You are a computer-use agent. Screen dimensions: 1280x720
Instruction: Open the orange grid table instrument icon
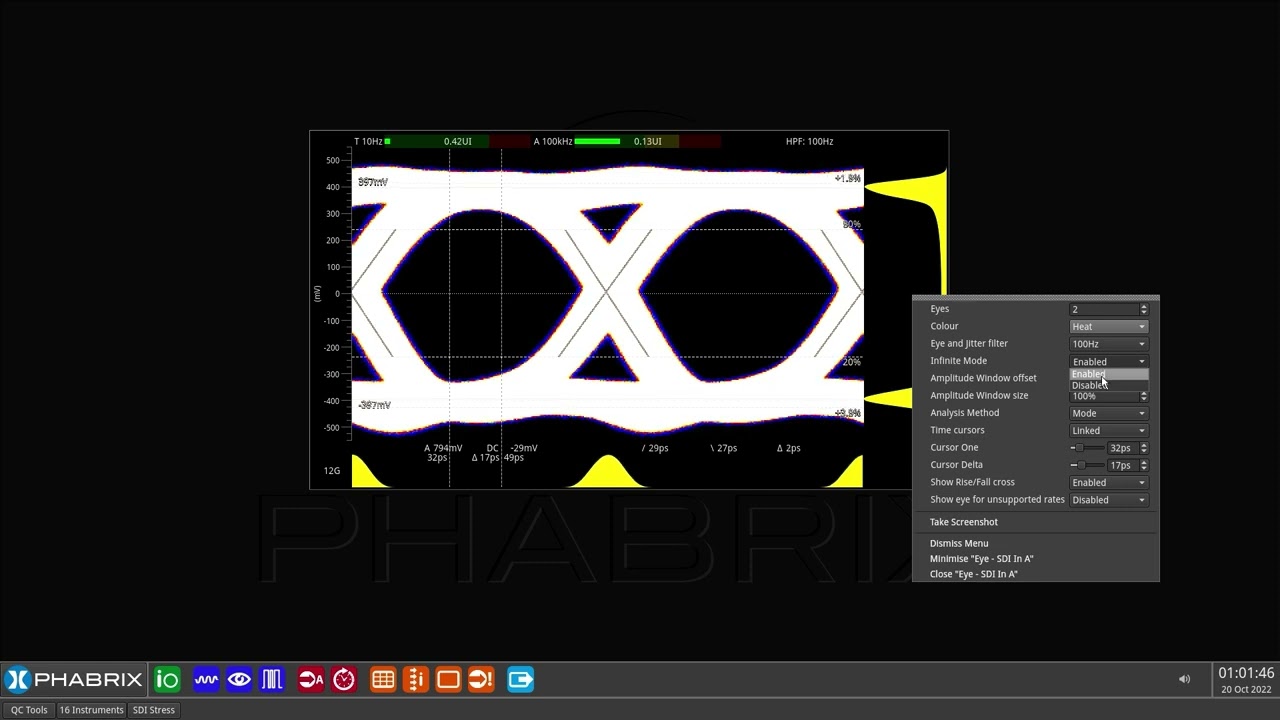click(383, 680)
